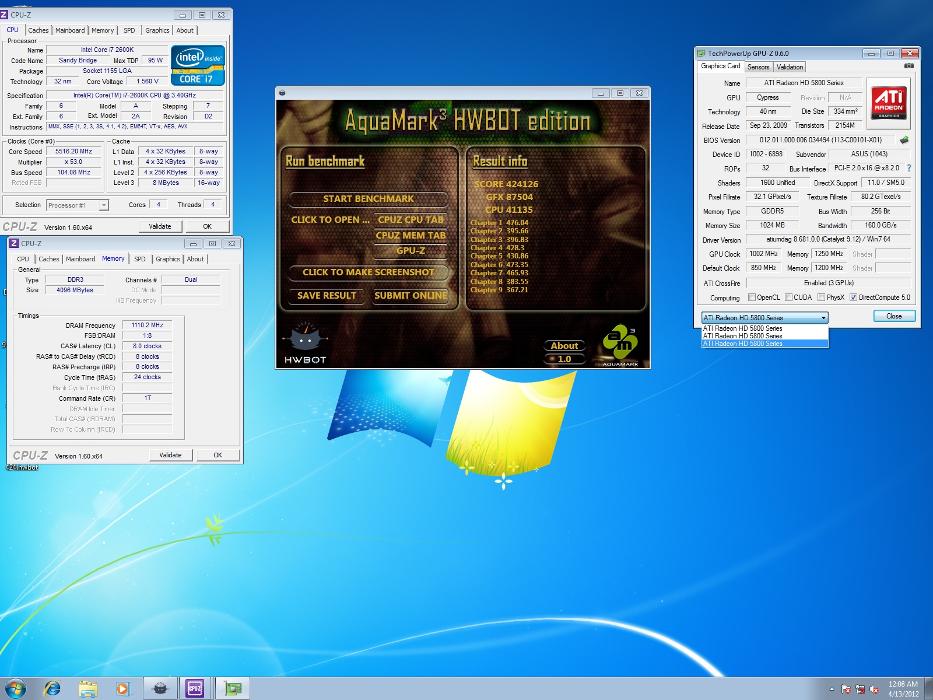Select the highlighted ATI Radeon HD 5800 entry

point(765,343)
